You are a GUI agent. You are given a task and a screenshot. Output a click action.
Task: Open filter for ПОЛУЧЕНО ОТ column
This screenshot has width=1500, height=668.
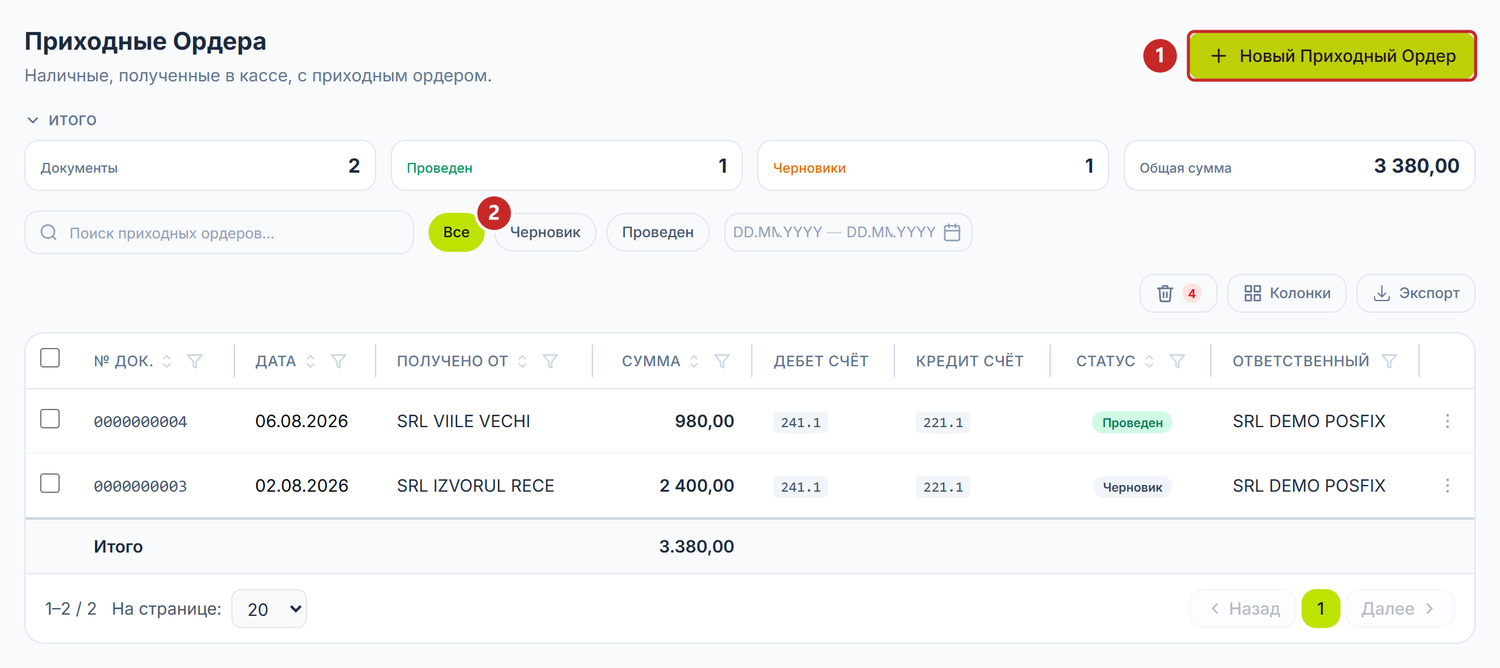coord(550,361)
